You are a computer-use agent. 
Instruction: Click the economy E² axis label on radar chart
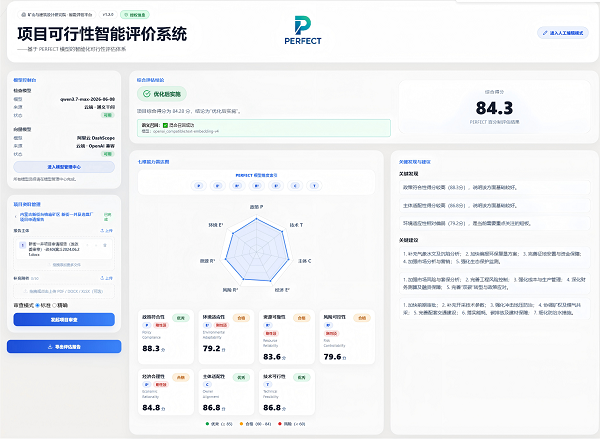282,290
